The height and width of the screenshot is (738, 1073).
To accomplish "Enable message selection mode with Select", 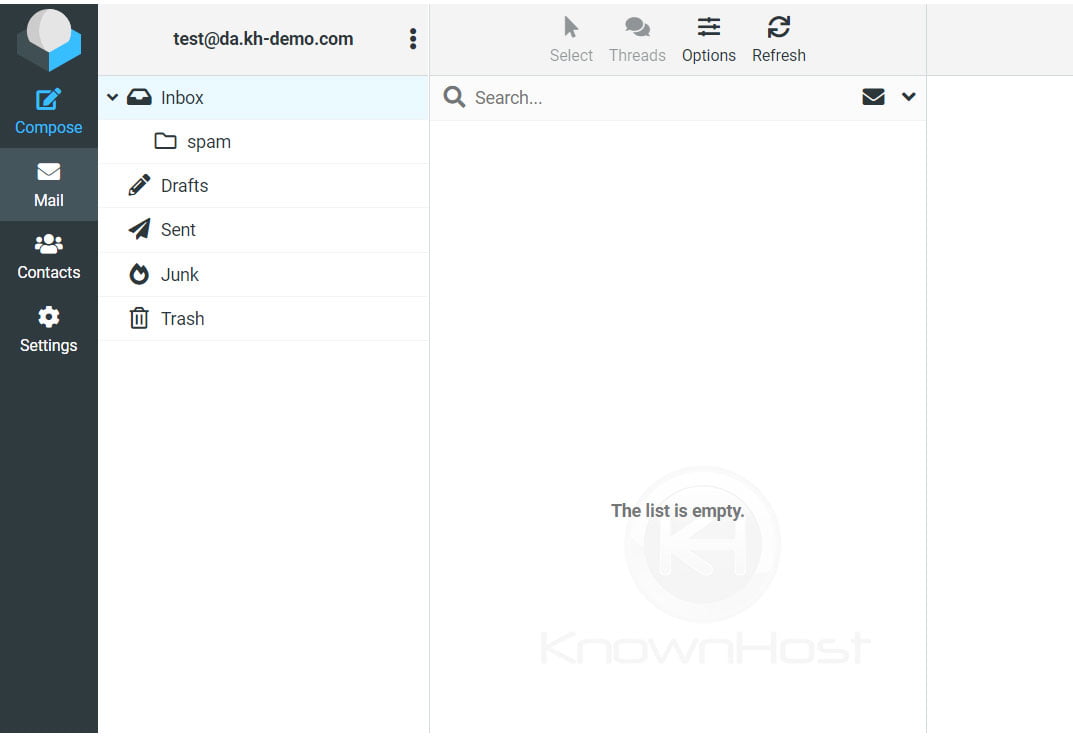I will point(570,38).
